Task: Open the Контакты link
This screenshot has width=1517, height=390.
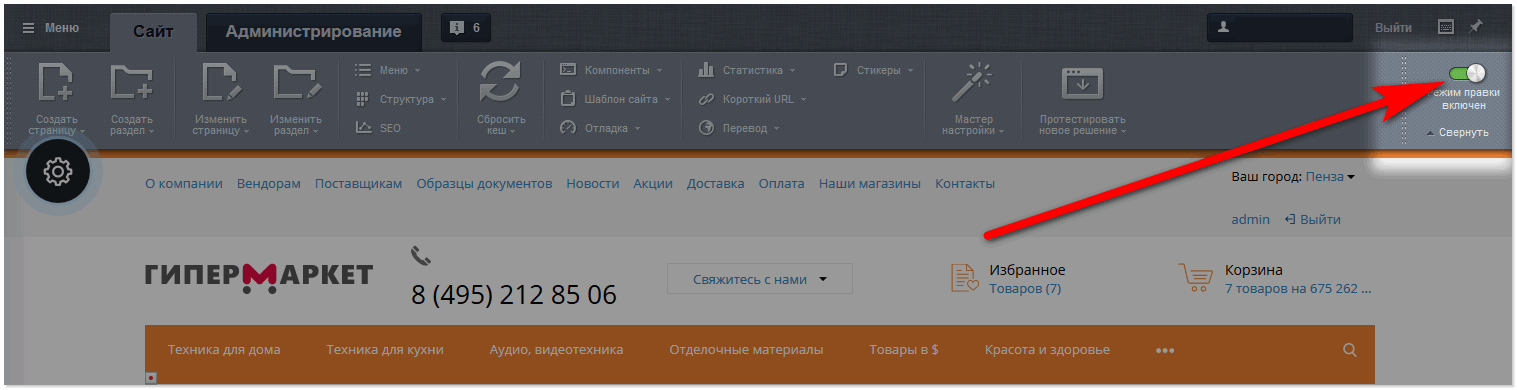Action: point(965,184)
